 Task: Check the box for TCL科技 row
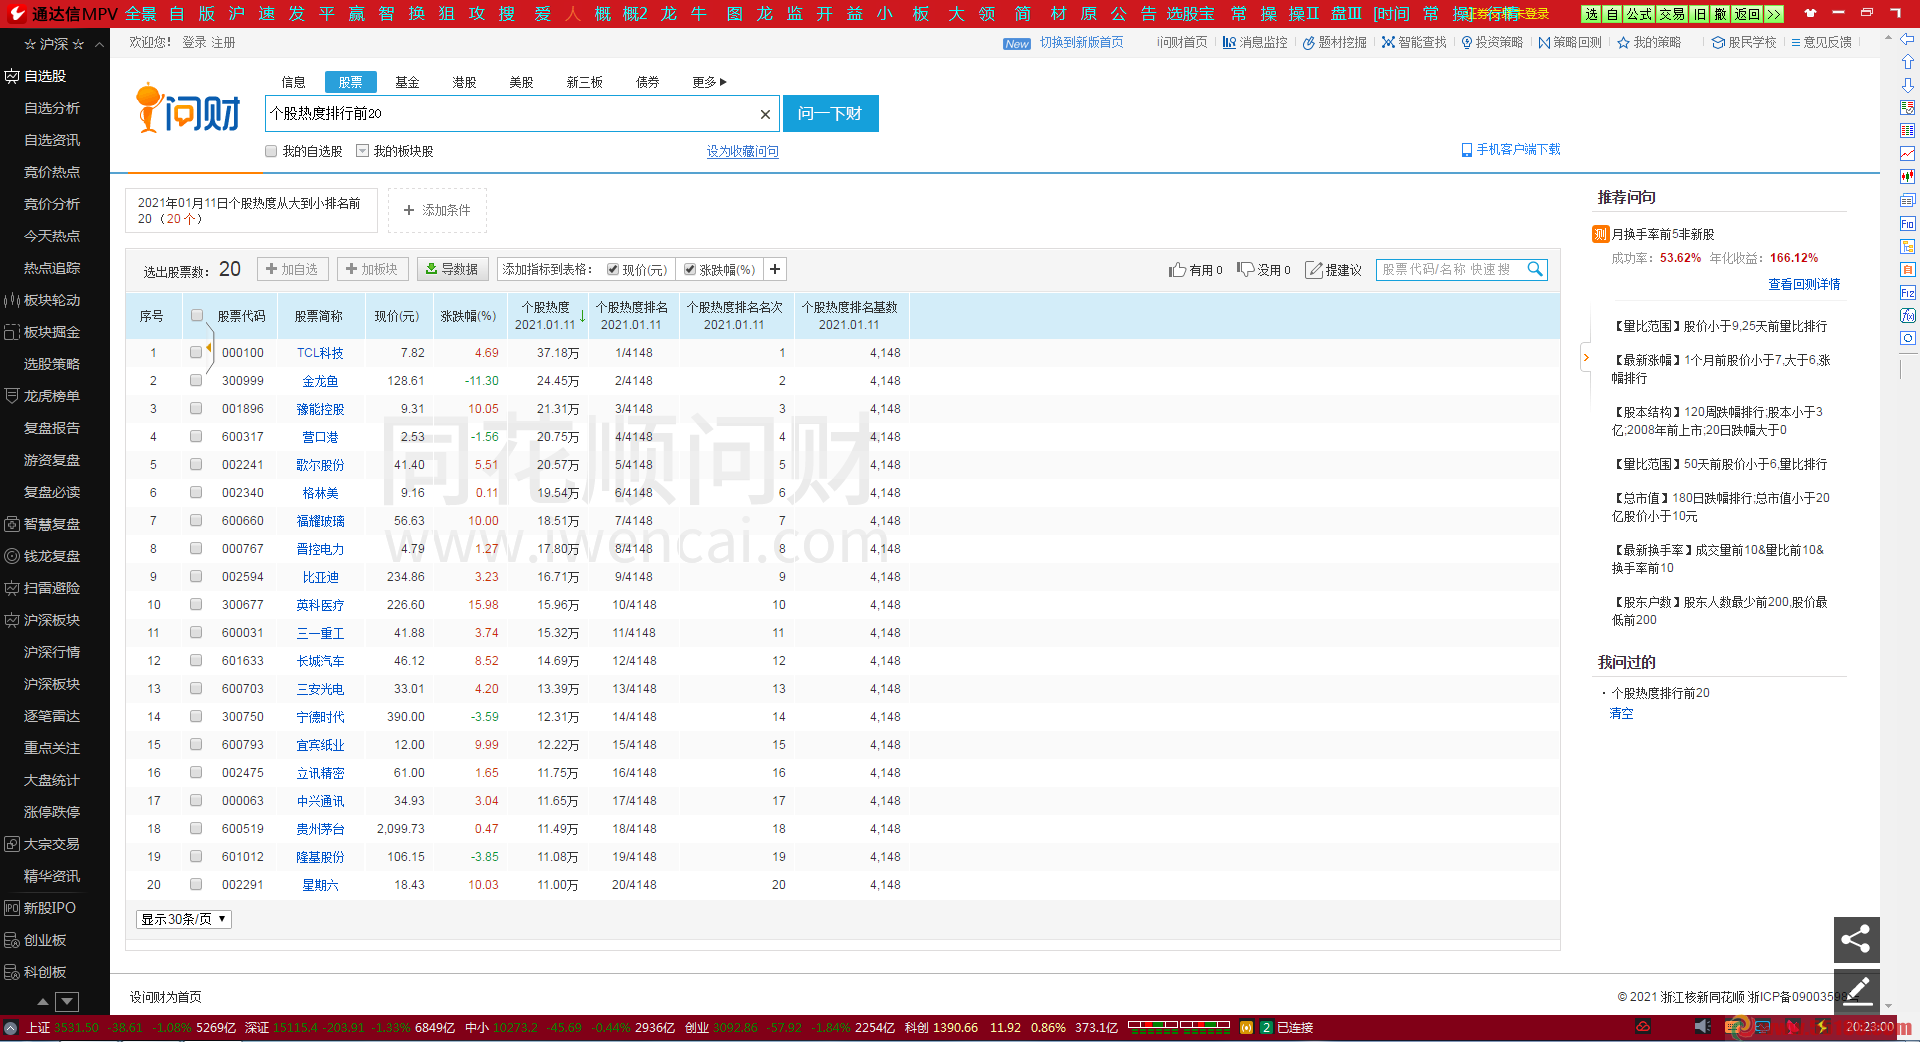tap(196, 352)
